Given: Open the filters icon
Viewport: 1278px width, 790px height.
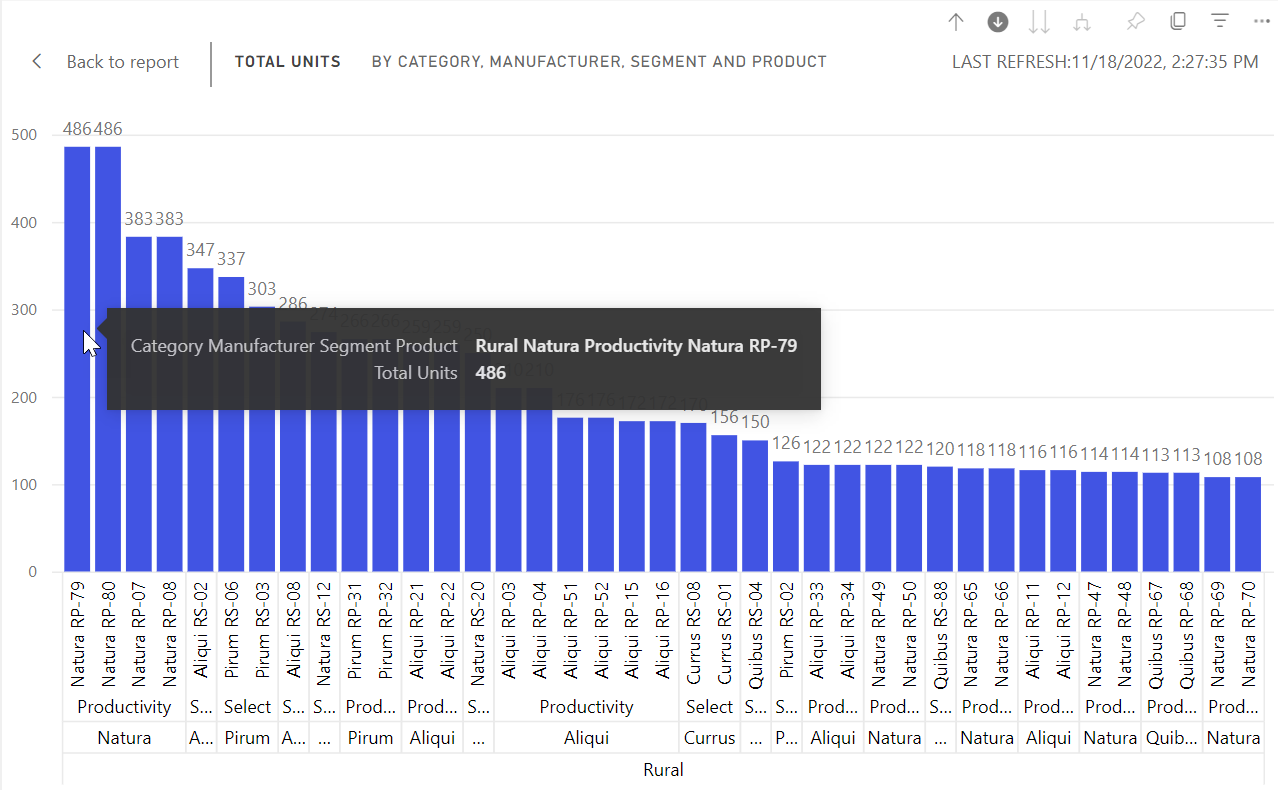Looking at the screenshot, I should (1219, 21).
